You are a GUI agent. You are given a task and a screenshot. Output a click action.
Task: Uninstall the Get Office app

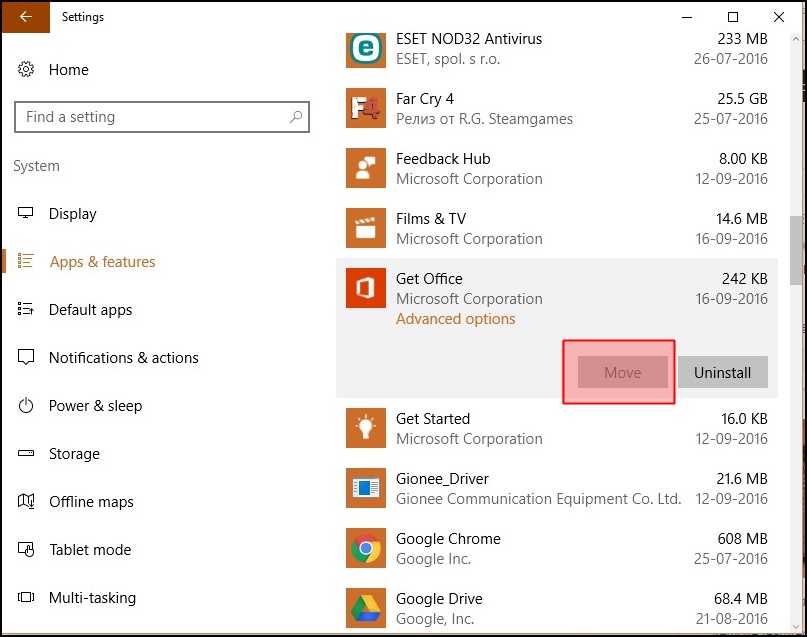(x=723, y=372)
